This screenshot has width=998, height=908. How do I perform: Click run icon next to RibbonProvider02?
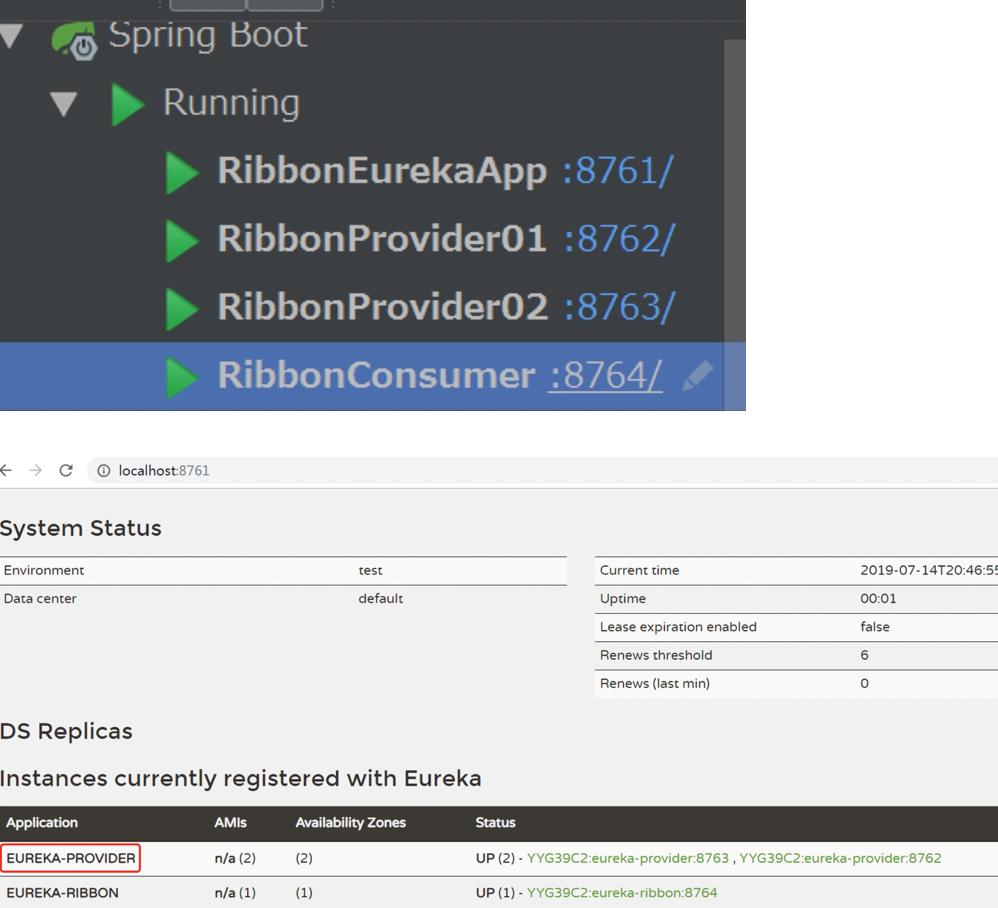pyautogui.click(x=181, y=309)
